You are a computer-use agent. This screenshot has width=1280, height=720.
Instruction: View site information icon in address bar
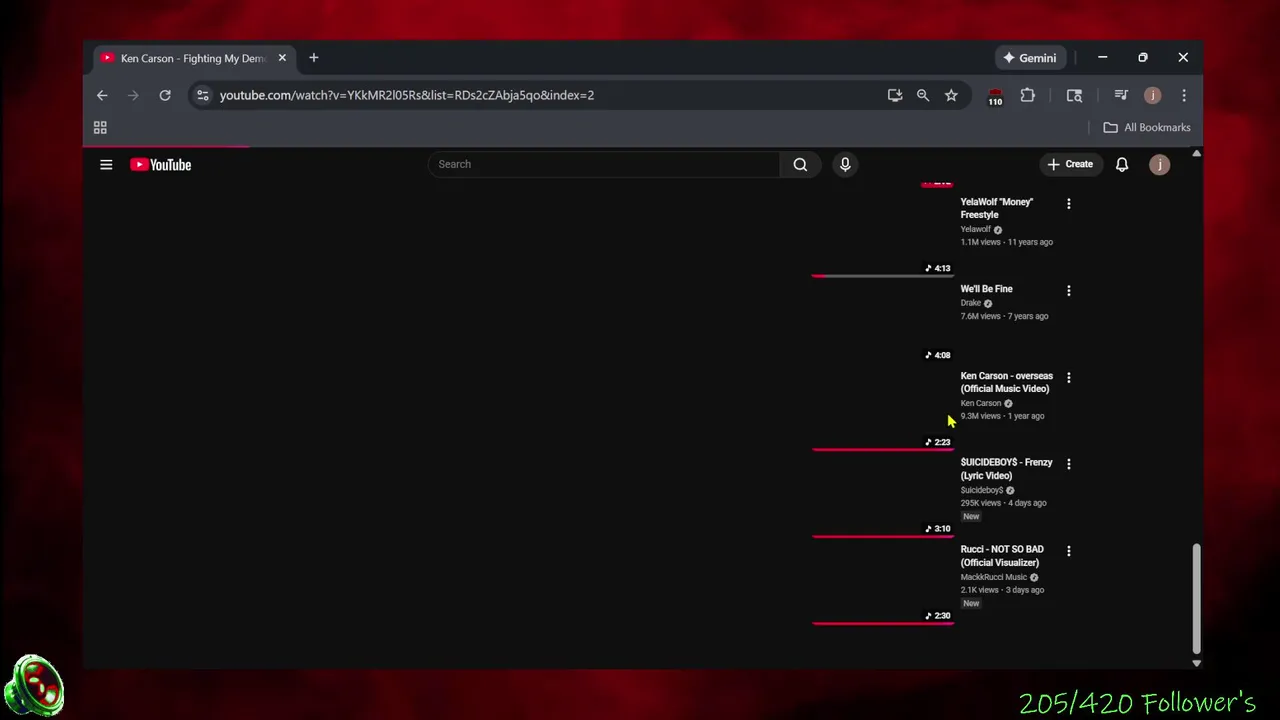point(203,95)
